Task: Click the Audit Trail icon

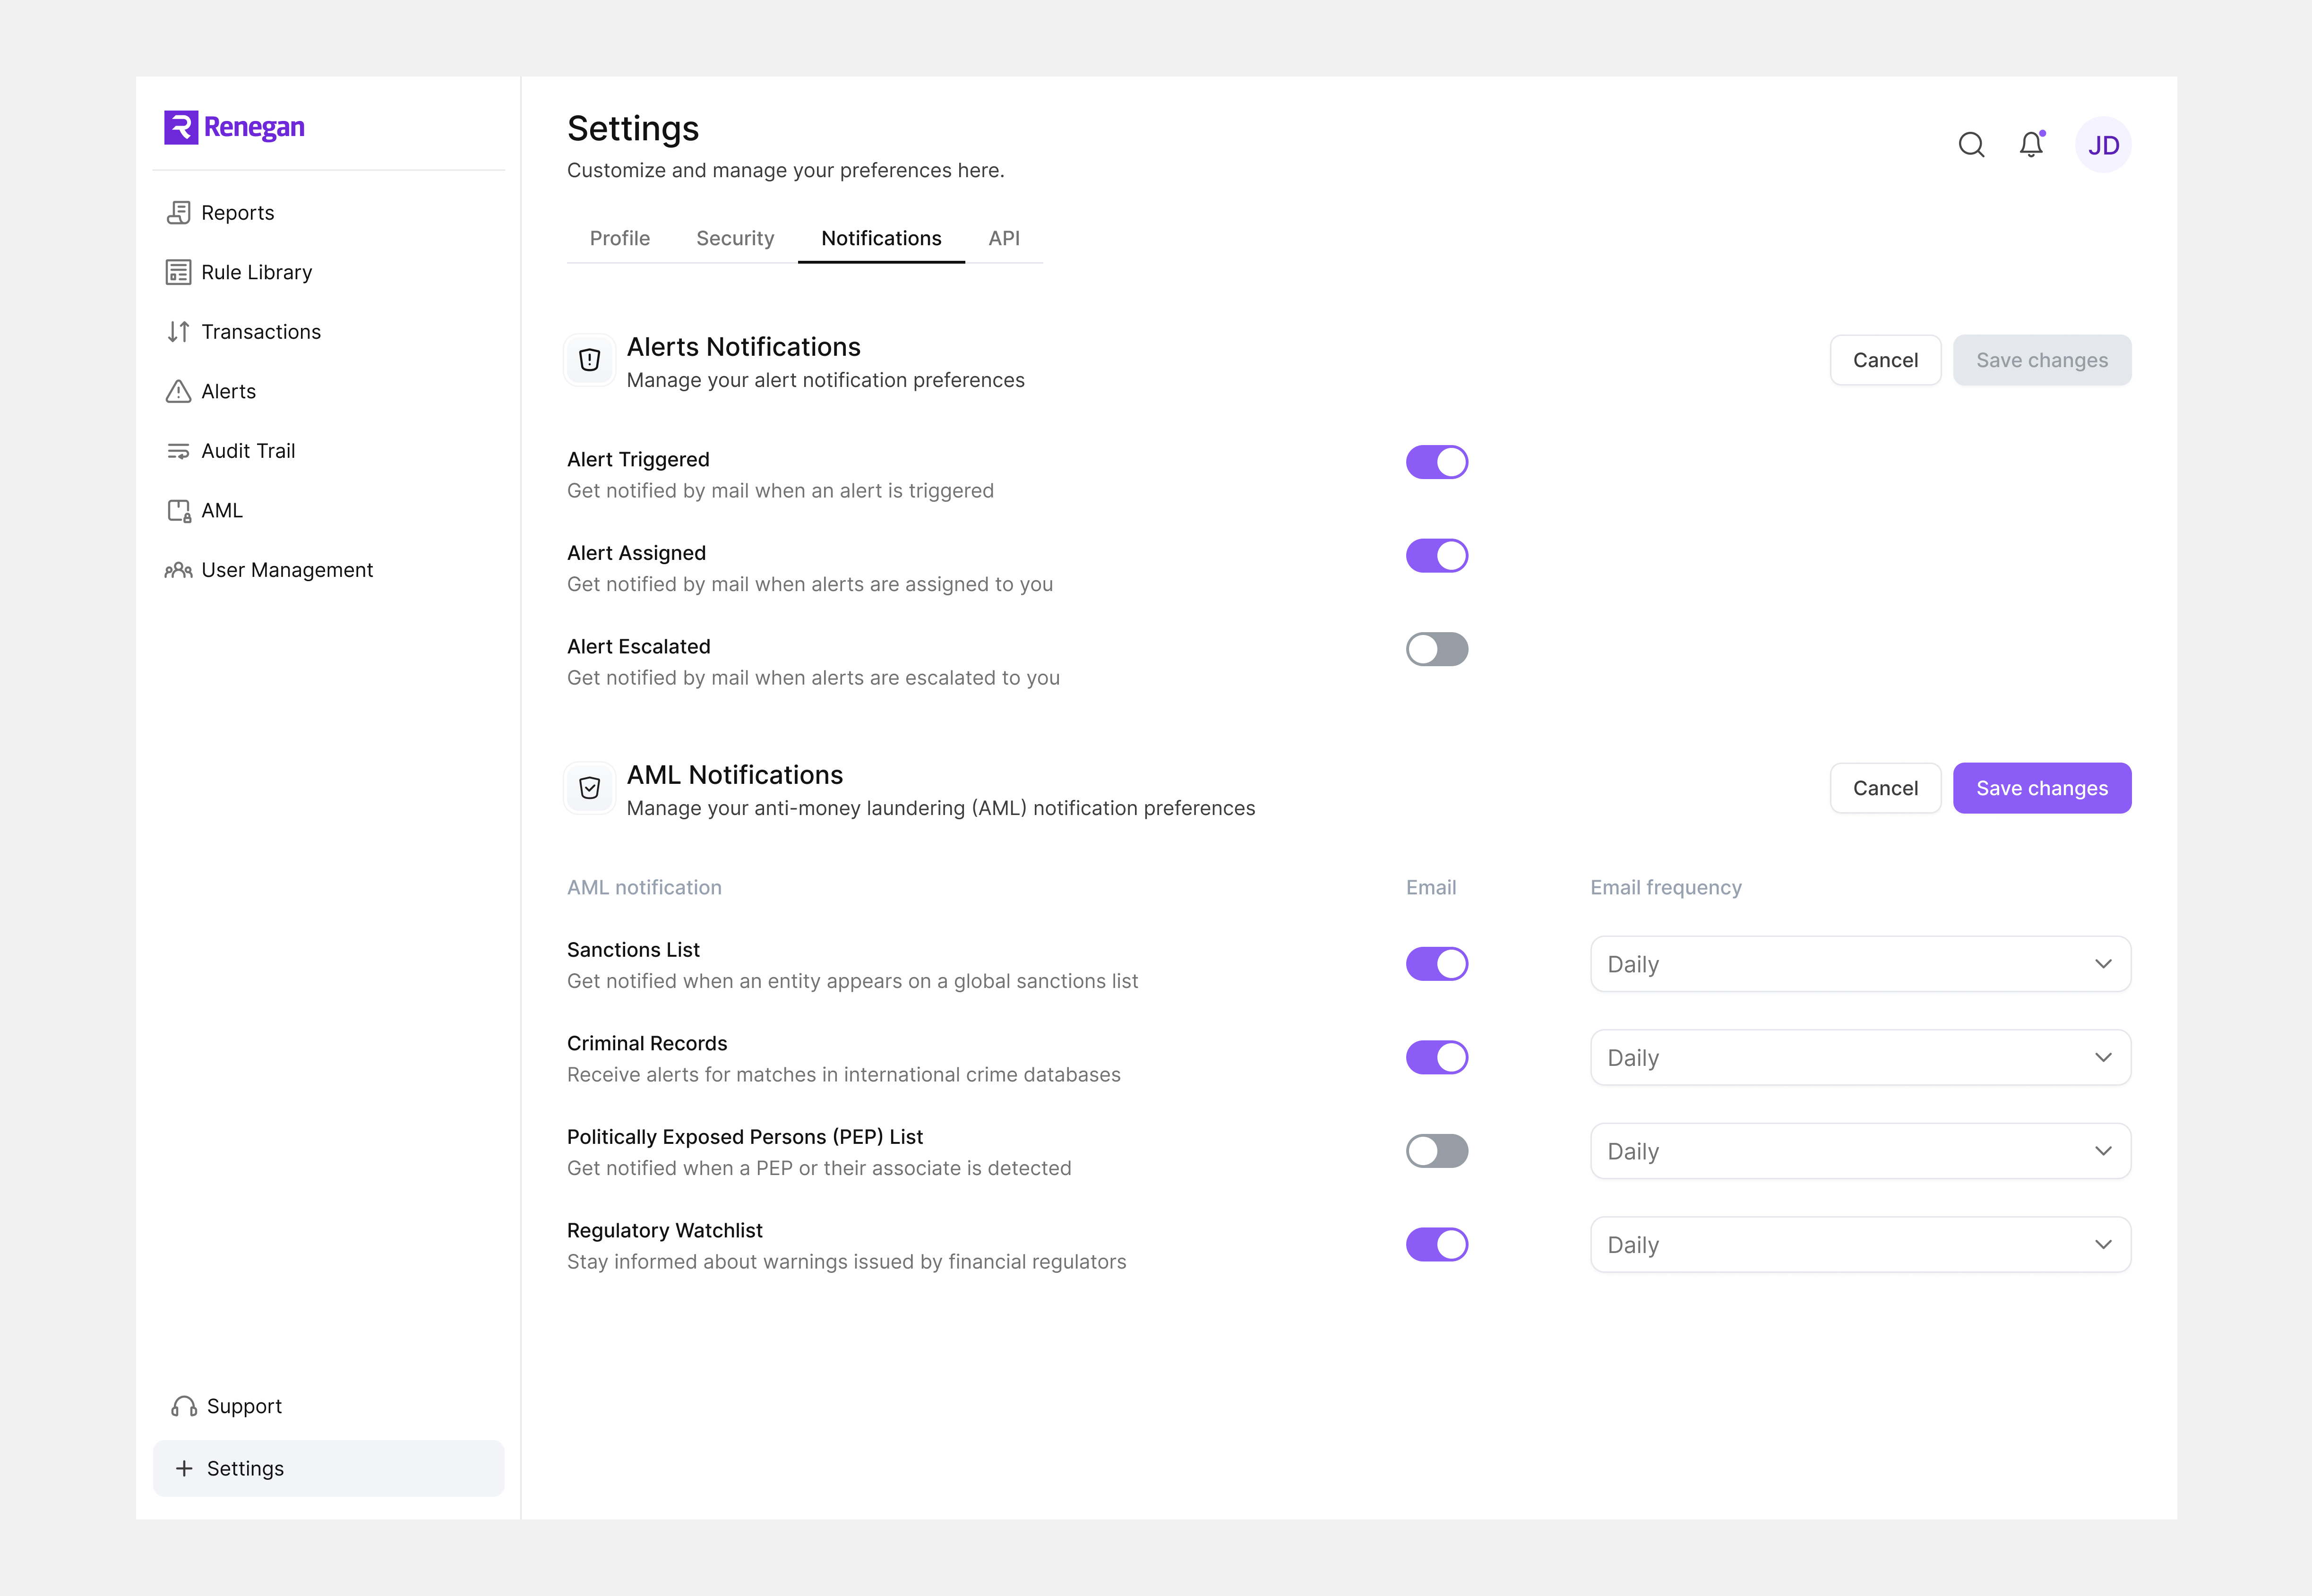Action: 179,451
